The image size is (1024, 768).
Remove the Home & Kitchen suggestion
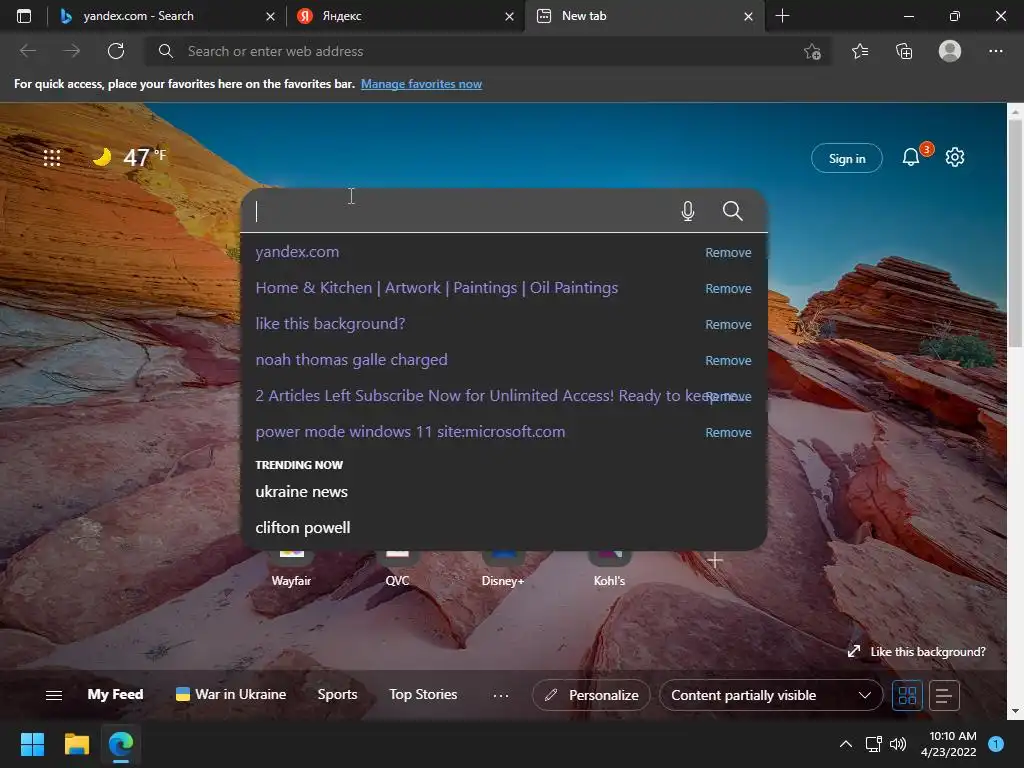tap(728, 289)
